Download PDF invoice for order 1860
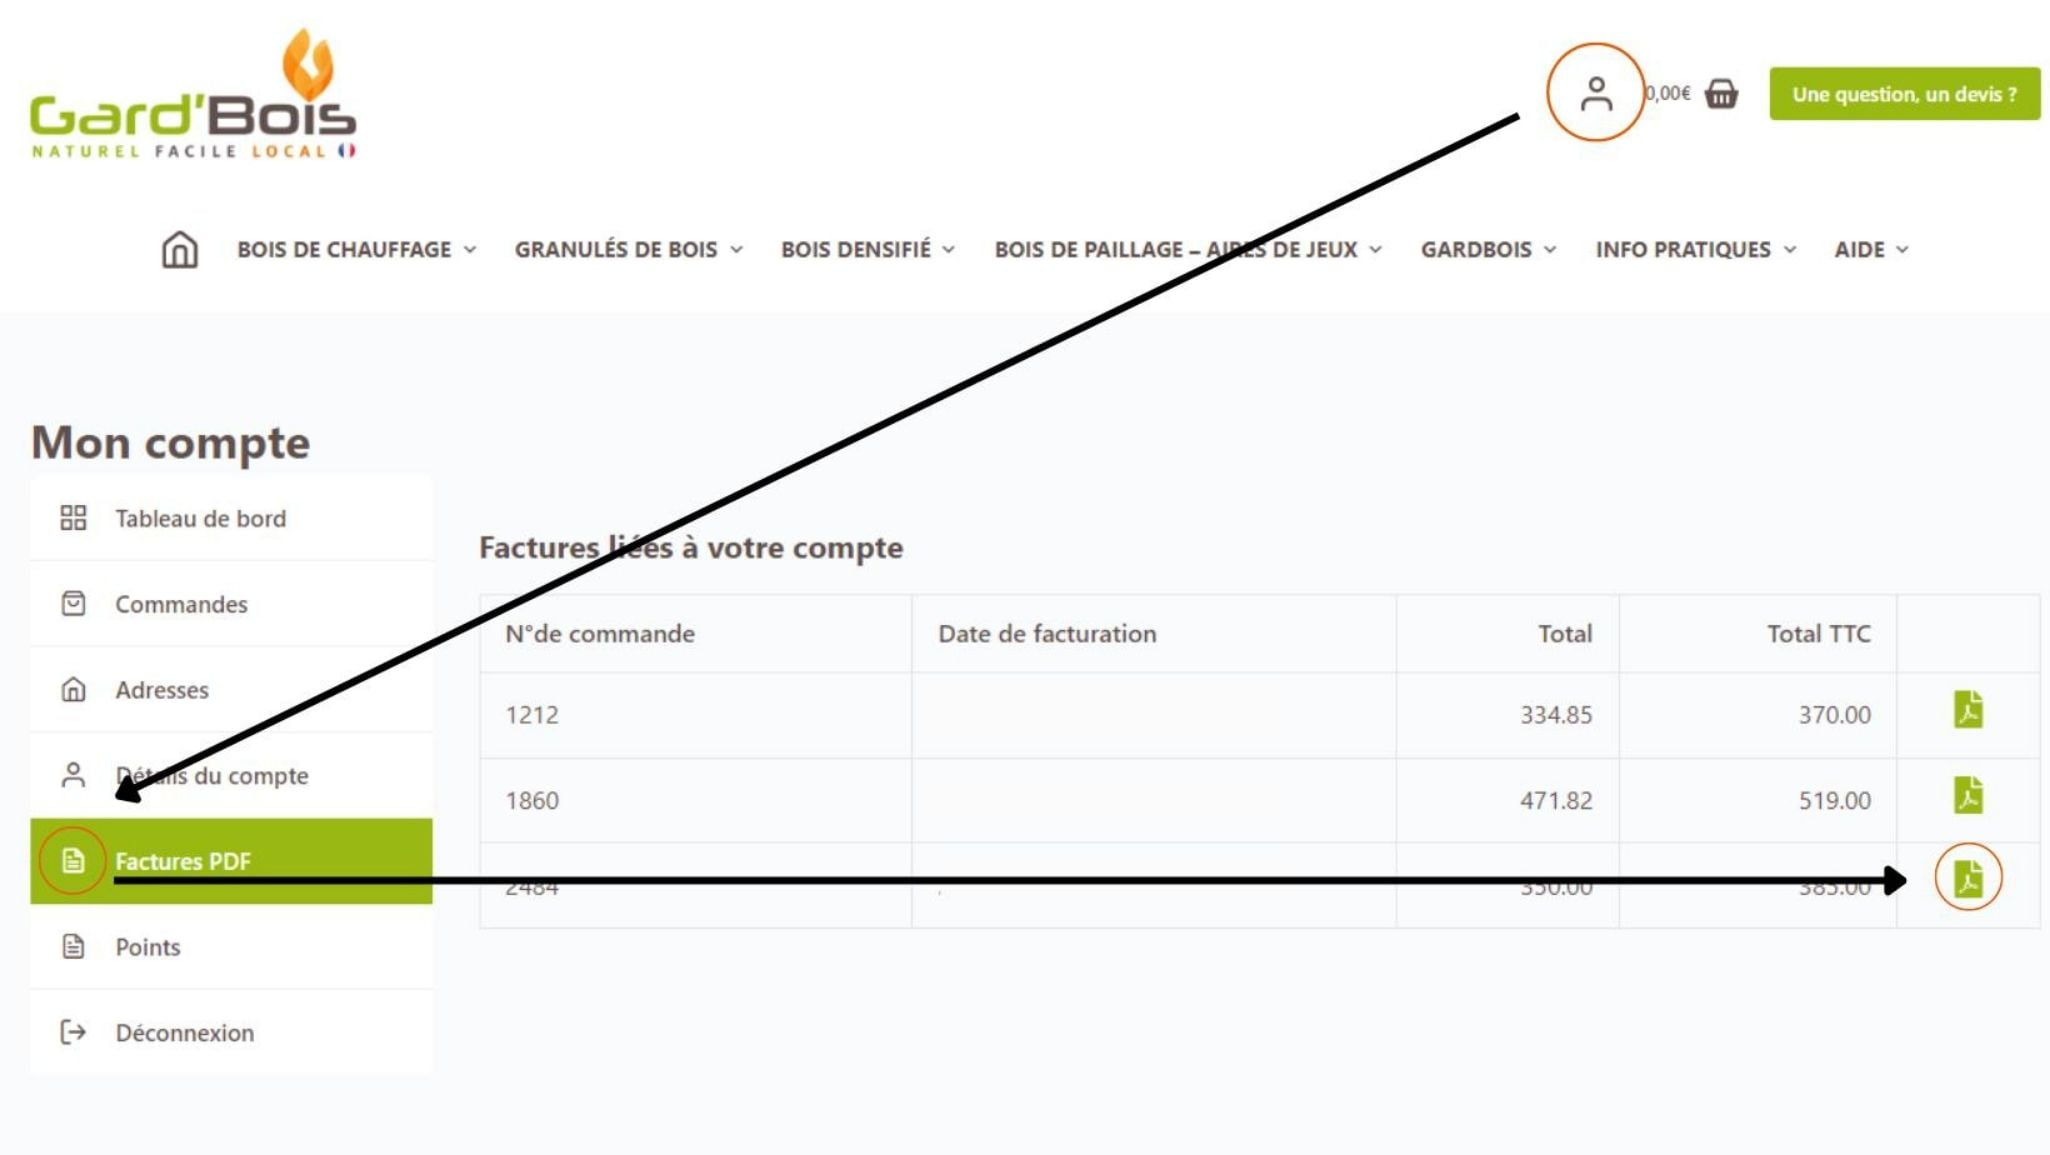The height and width of the screenshot is (1155, 2050). click(x=1967, y=797)
